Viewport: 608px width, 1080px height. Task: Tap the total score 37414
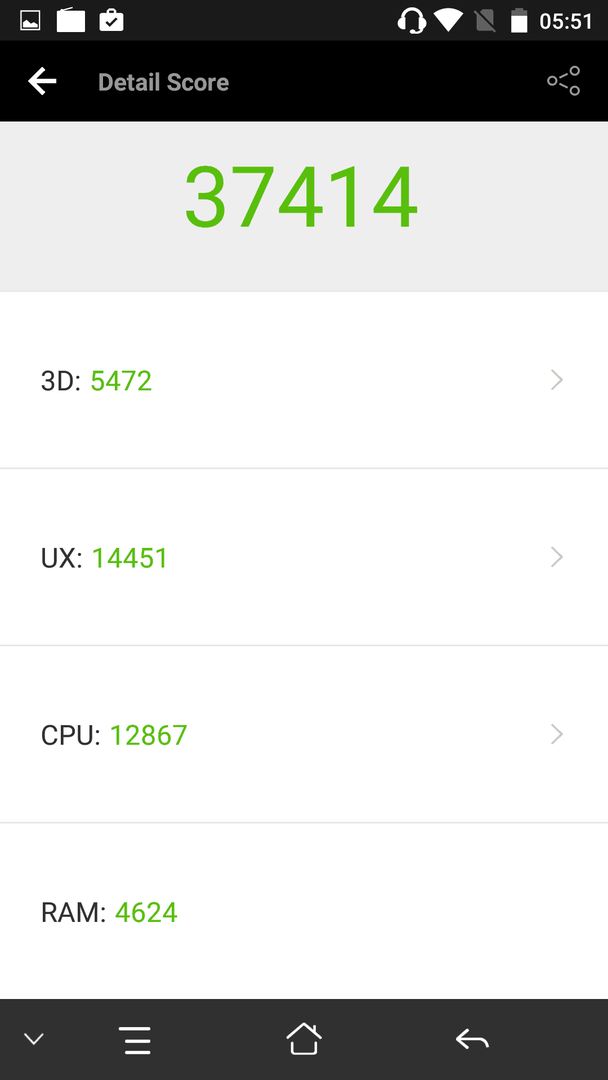point(301,198)
